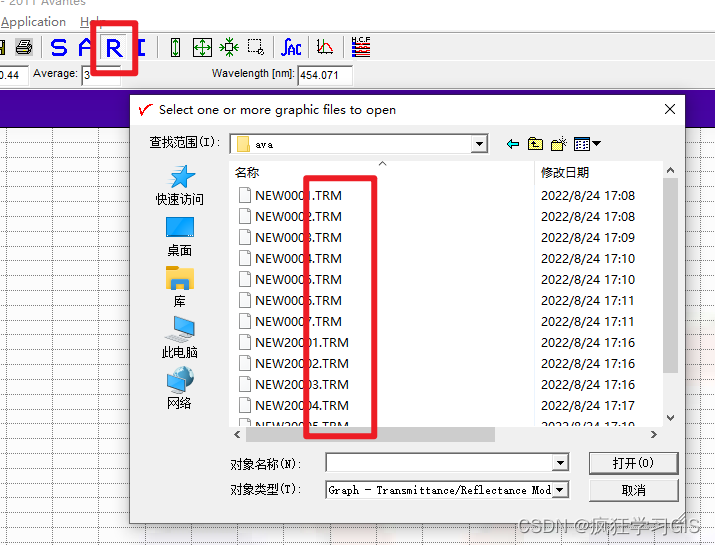Open the view menu icon in dialog

[587, 144]
